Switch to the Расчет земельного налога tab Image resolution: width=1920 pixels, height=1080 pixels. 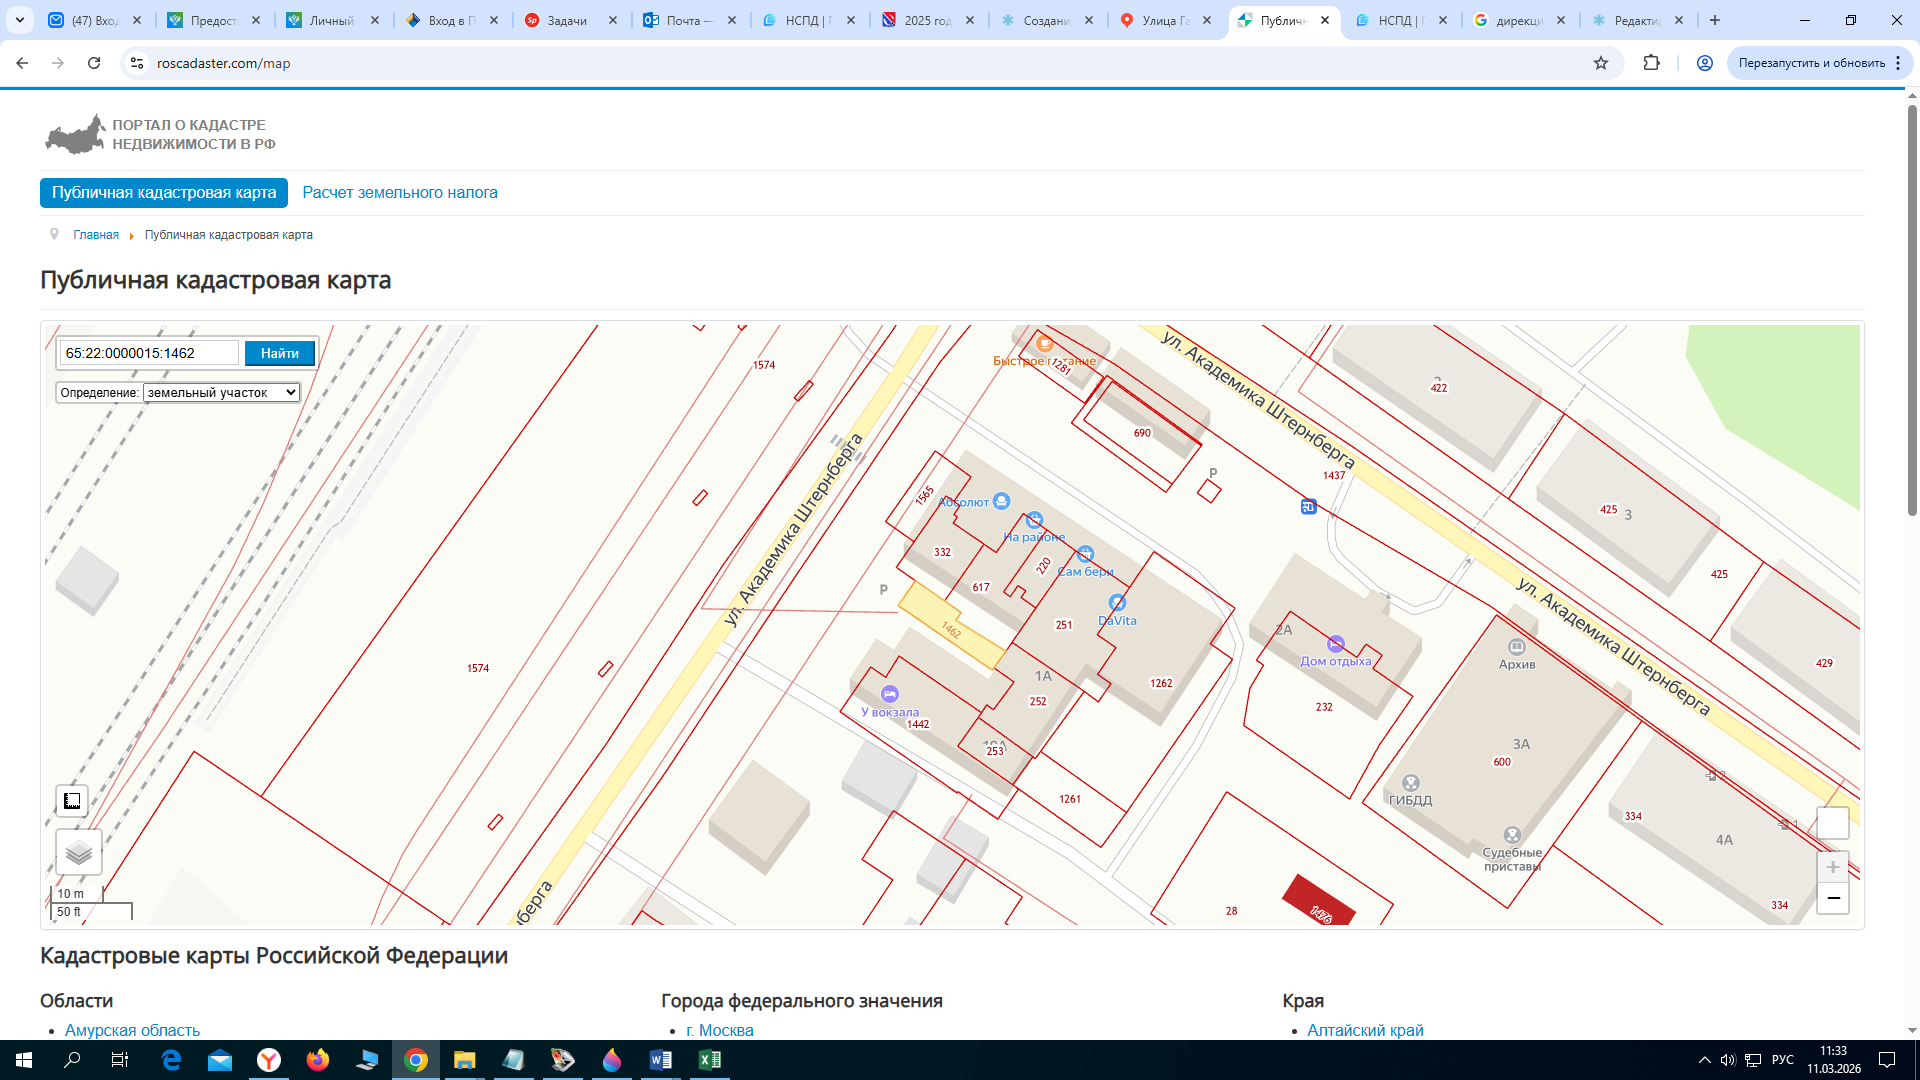click(x=400, y=193)
